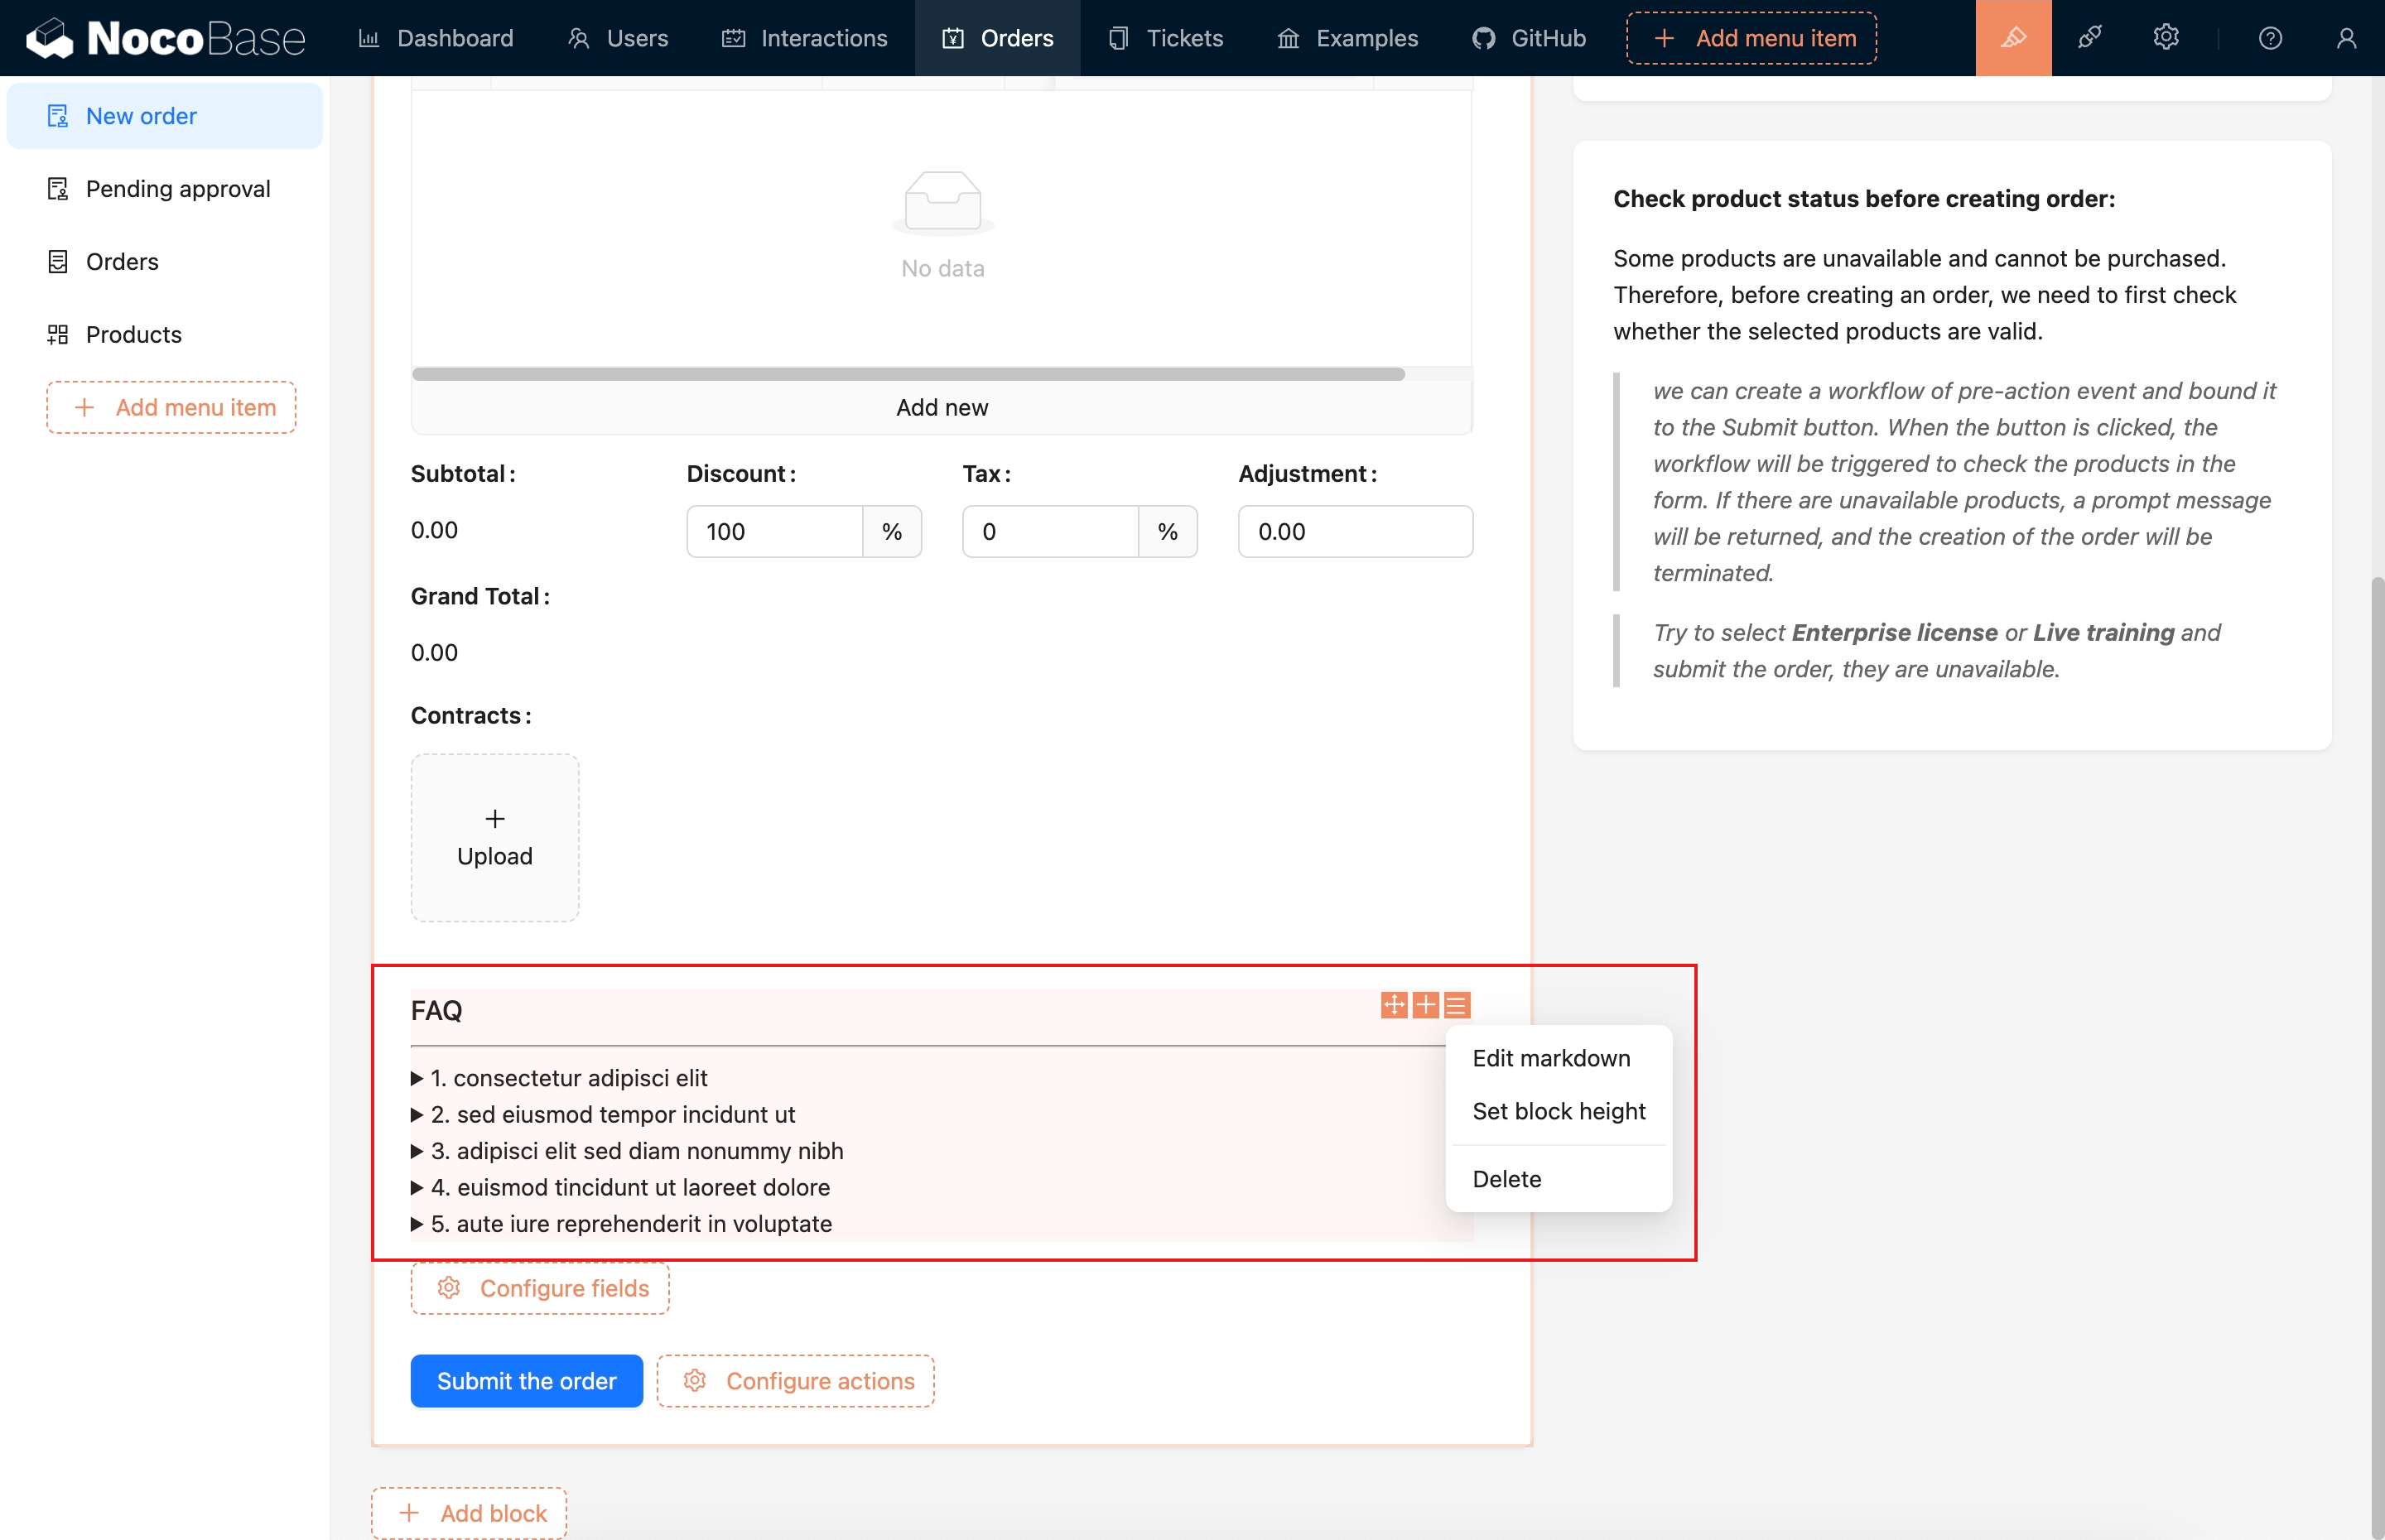The height and width of the screenshot is (1540, 2385).
Task: Open the settings gear in top bar
Action: (2165, 38)
